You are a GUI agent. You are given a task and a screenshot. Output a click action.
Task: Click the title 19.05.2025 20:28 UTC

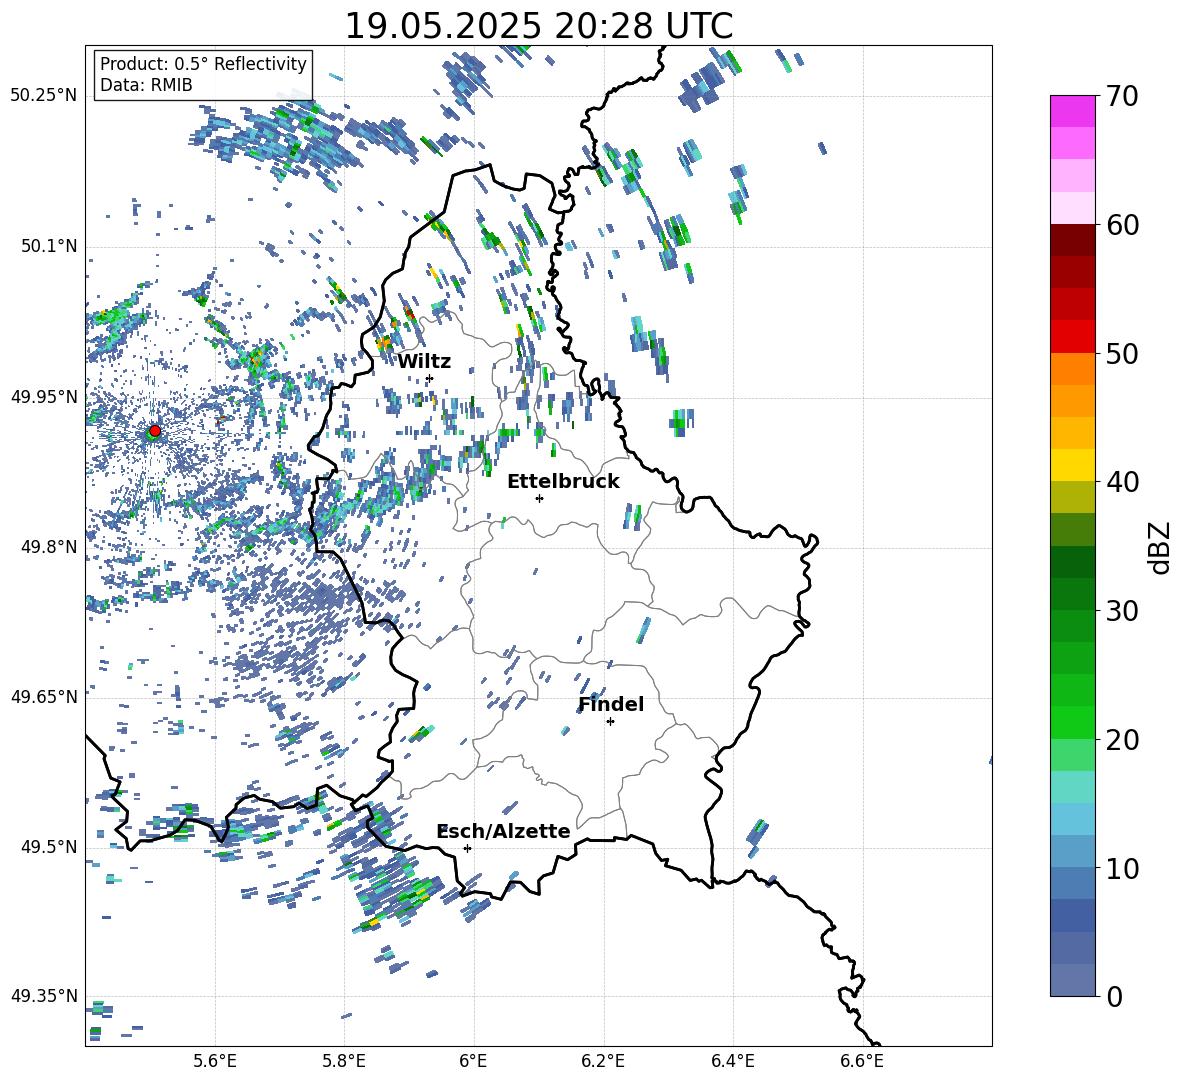pos(538,26)
